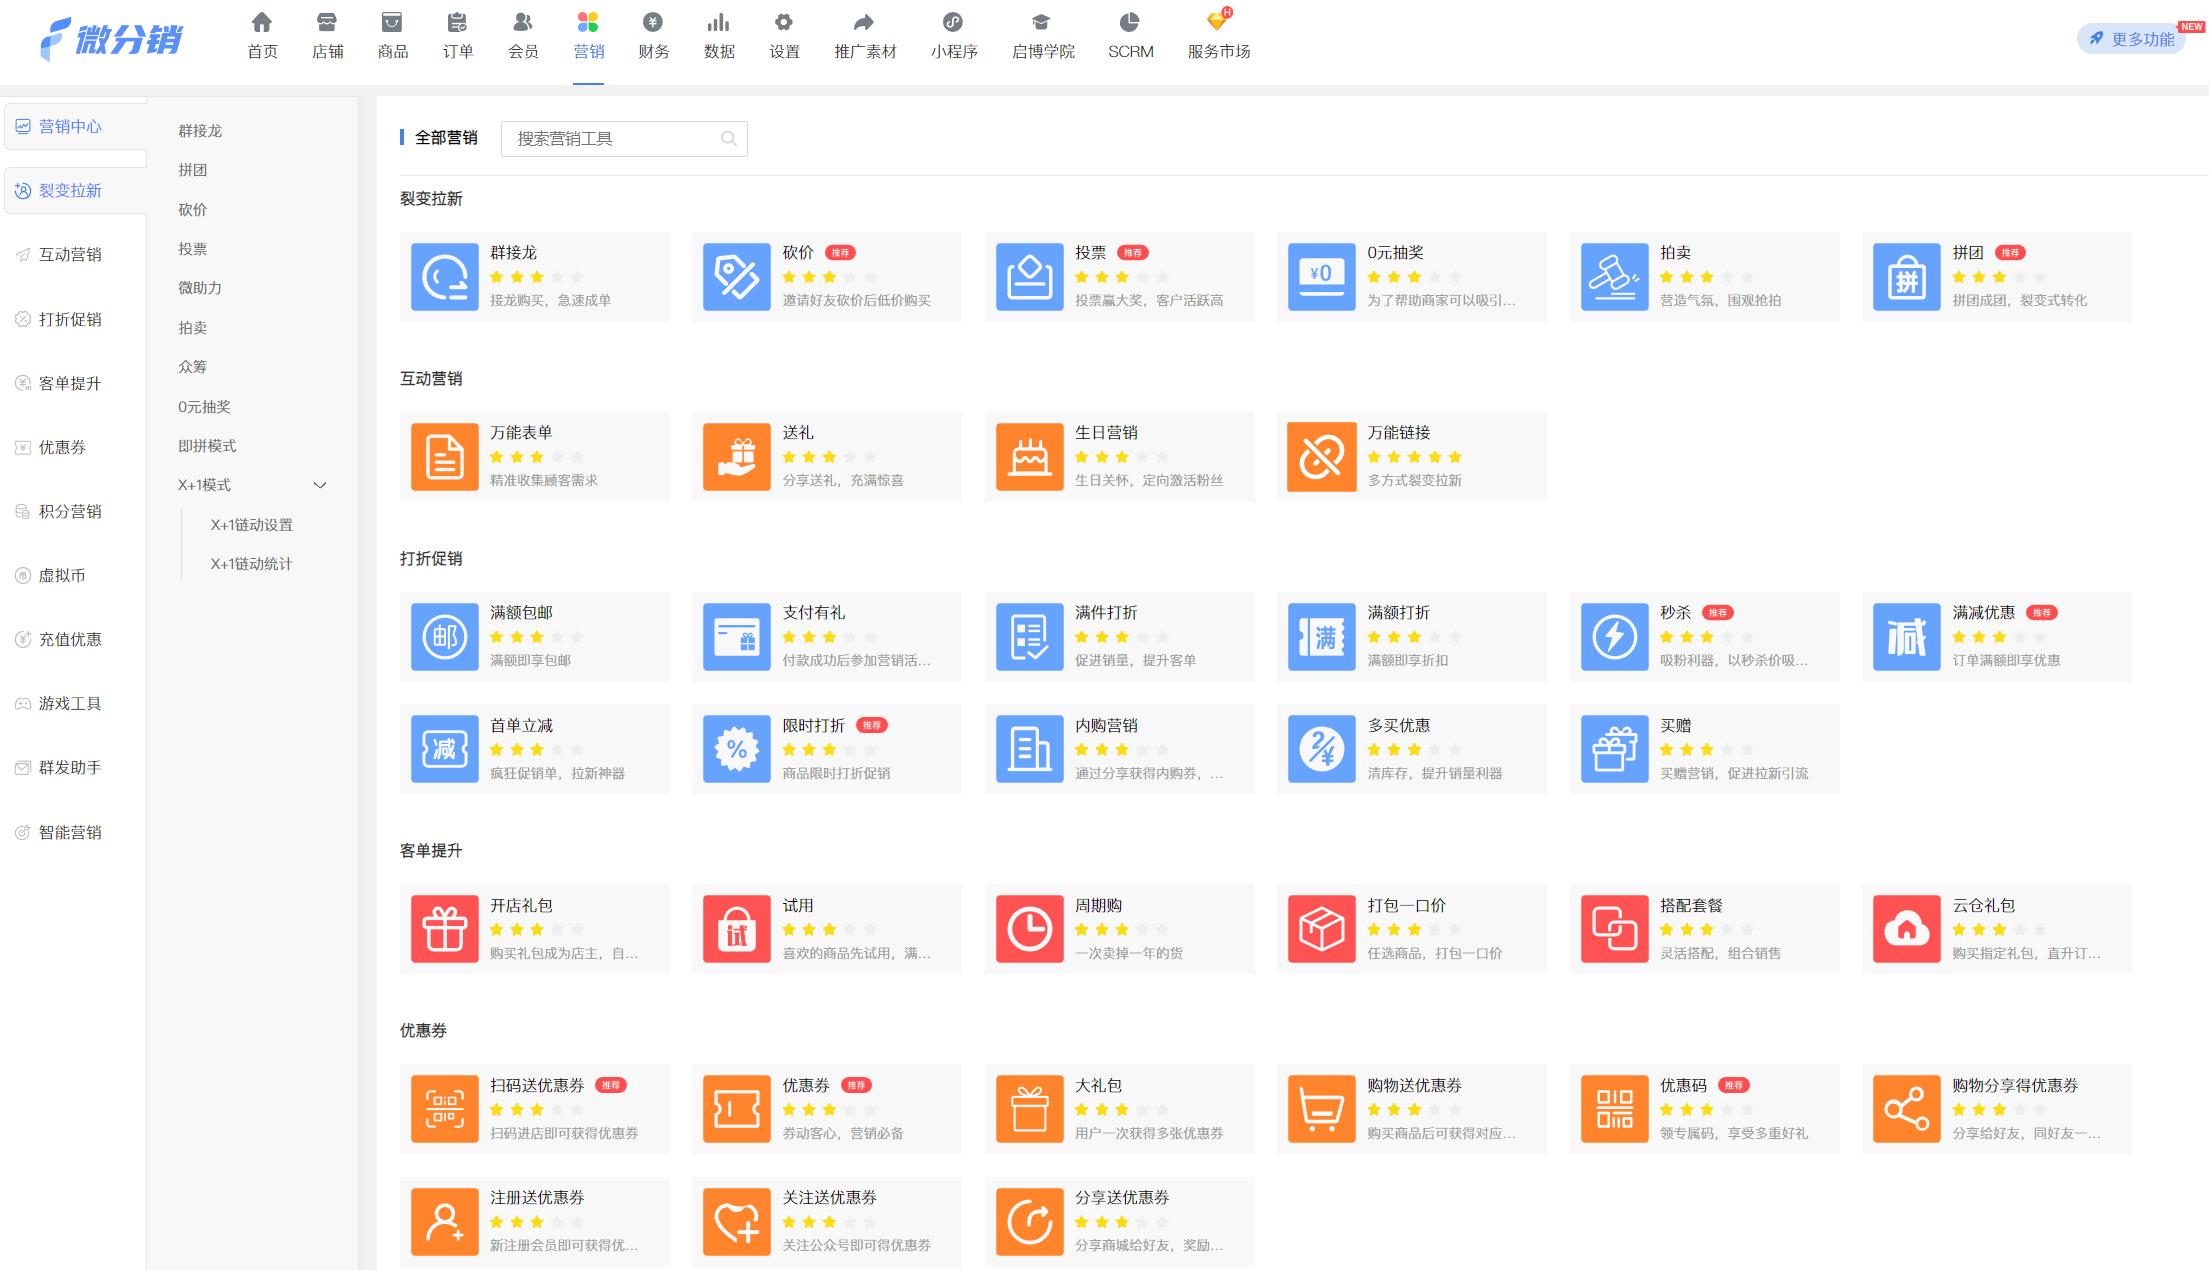Viewport: 2209px width, 1270px height.
Task: Focus the 搜索营销工具 search field
Action: click(x=612, y=139)
